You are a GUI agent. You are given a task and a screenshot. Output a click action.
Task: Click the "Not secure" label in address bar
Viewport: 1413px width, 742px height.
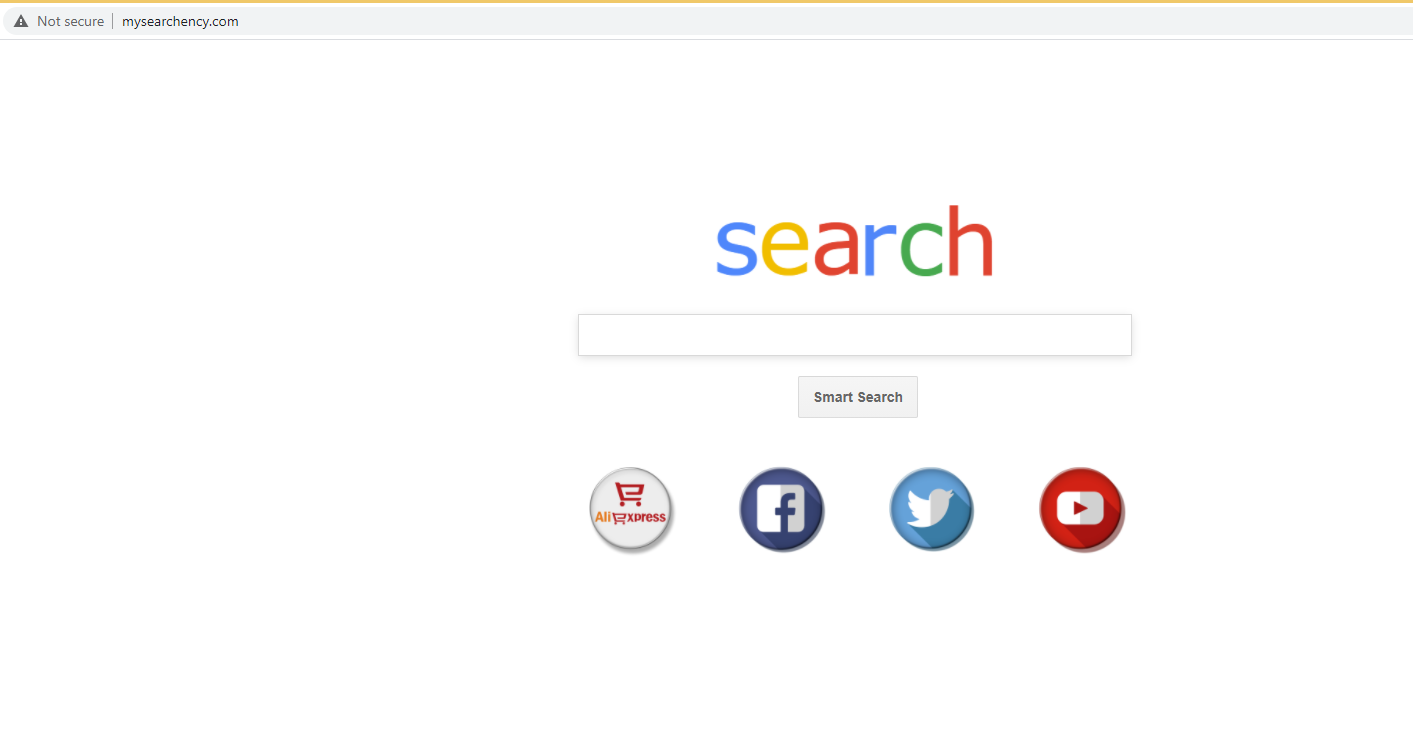coord(70,21)
